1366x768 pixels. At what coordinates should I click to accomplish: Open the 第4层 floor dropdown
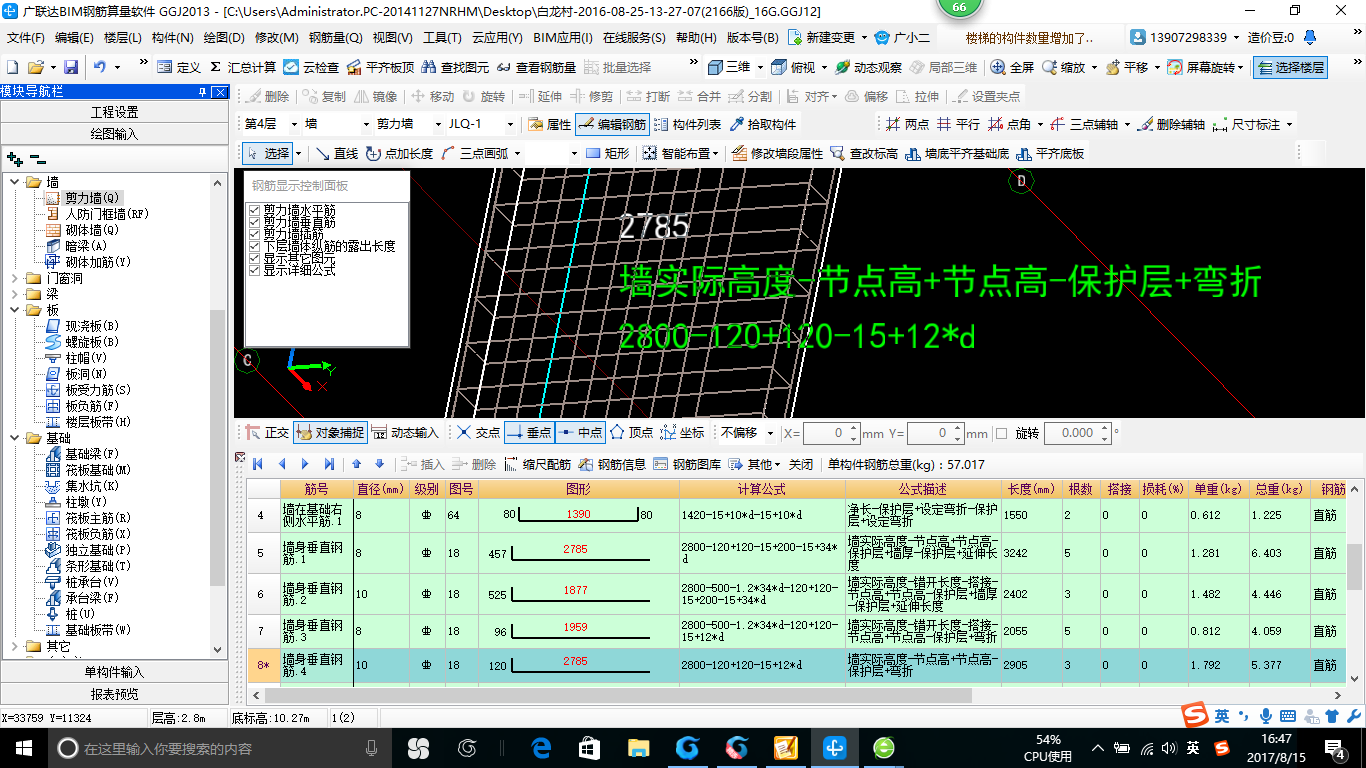pyautogui.click(x=294, y=125)
